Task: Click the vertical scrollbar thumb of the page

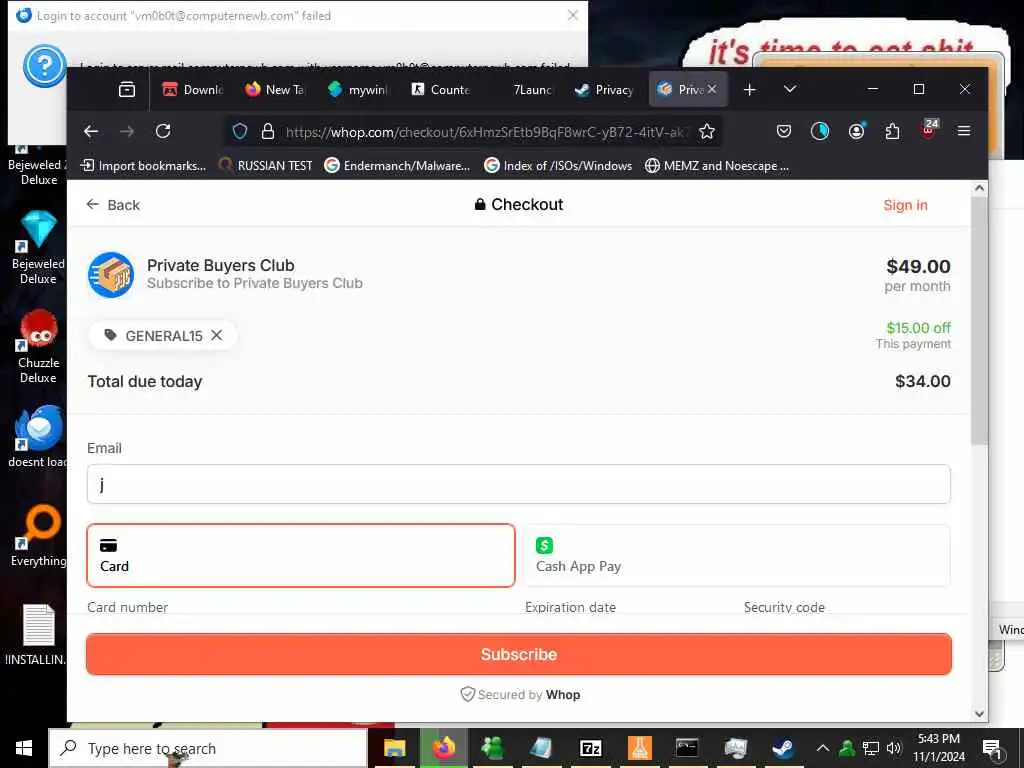Action: tap(979, 320)
